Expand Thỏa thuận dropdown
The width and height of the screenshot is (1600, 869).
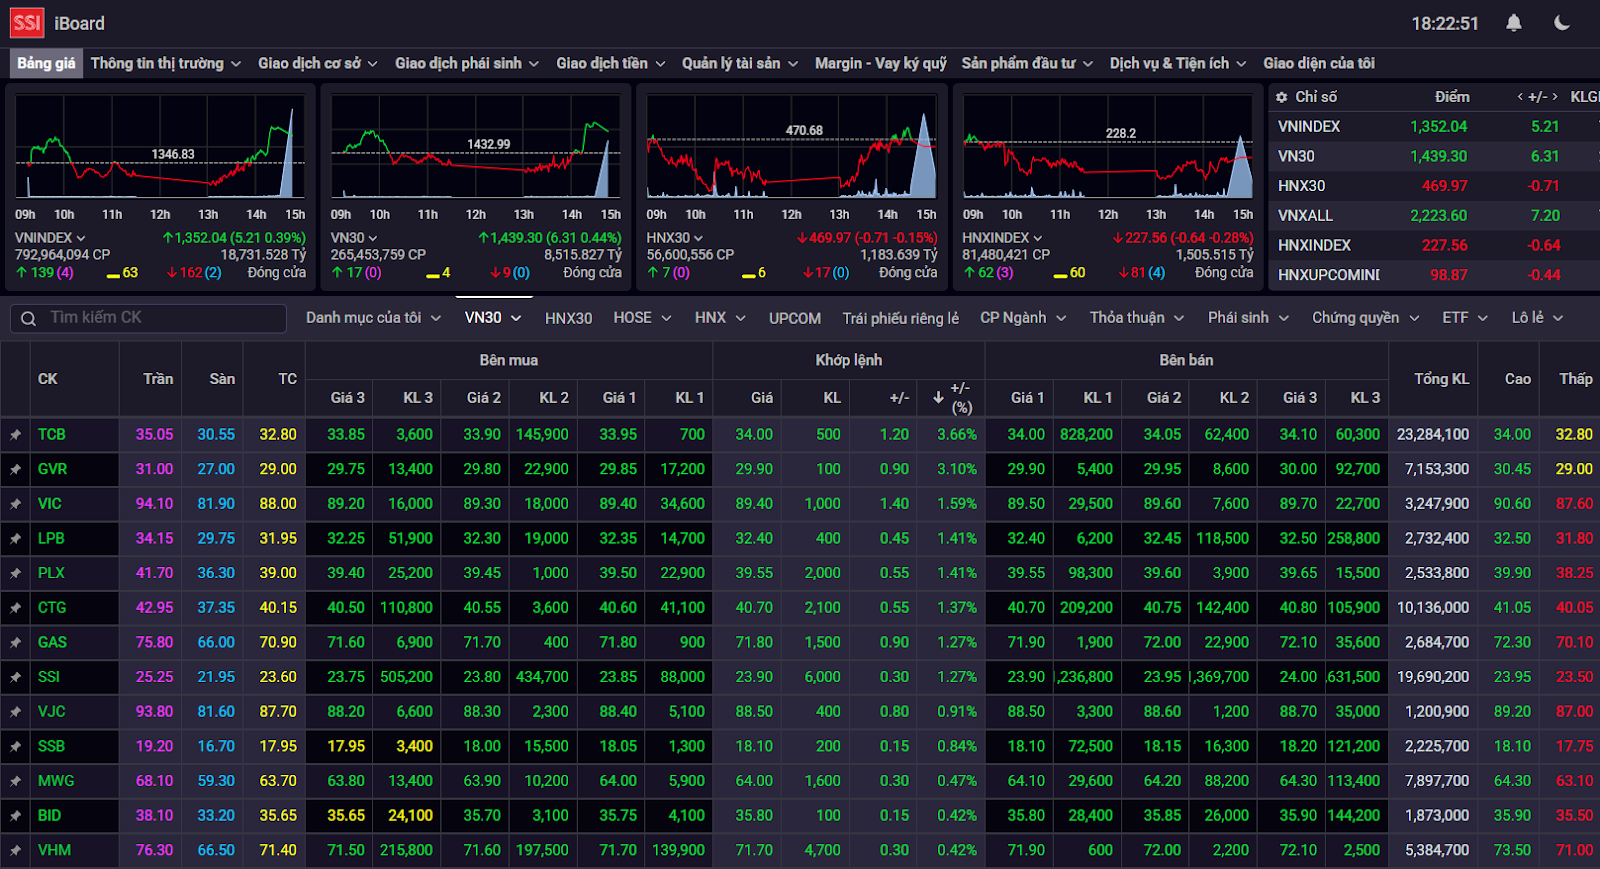pos(1137,318)
